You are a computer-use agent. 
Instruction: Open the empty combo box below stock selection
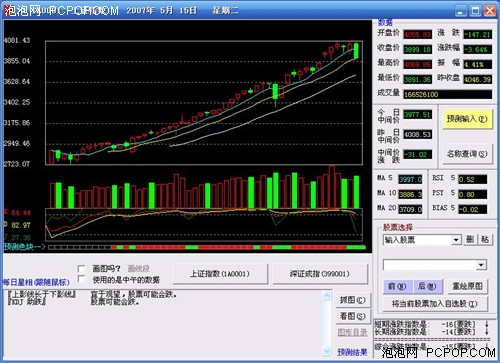[x=435, y=265]
